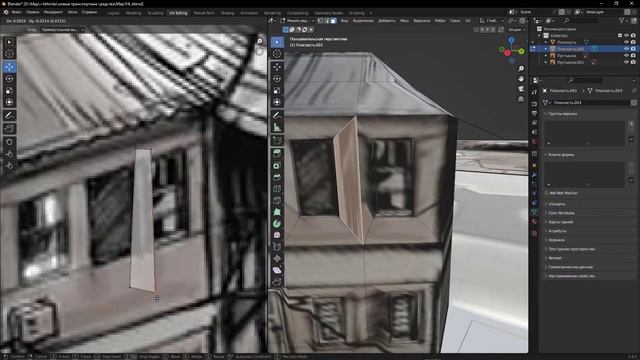Expand the Пустышка object in outliner

pyautogui.click(x=546, y=56)
